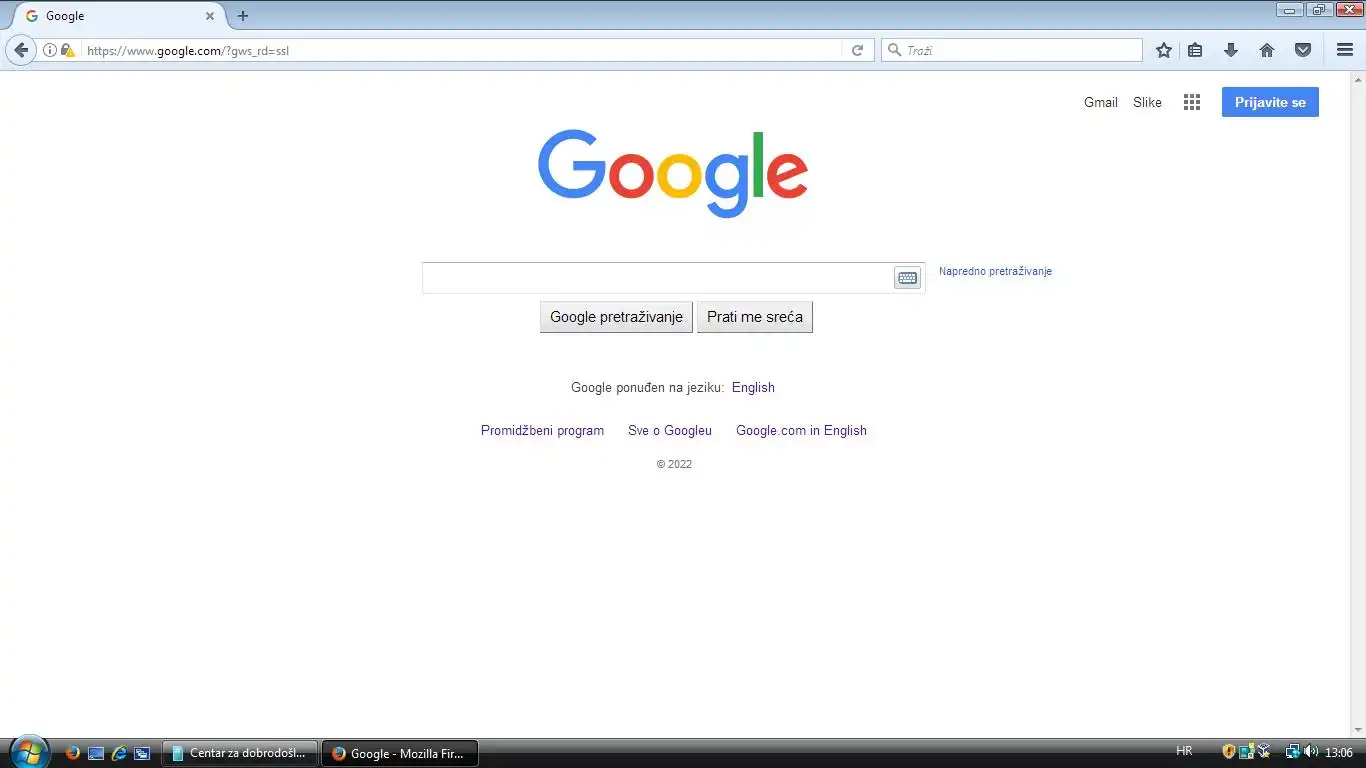Click the HR language indicator
The width and height of the screenshot is (1366, 768).
click(x=1184, y=751)
